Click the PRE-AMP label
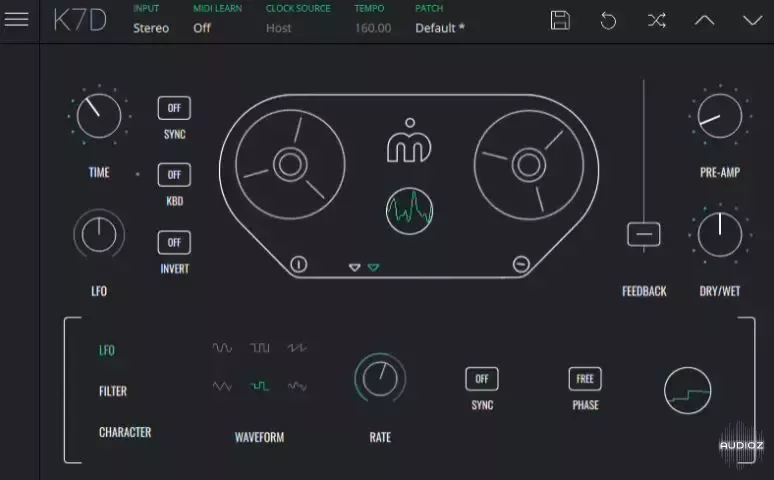774x480 pixels. pos(720,172)
